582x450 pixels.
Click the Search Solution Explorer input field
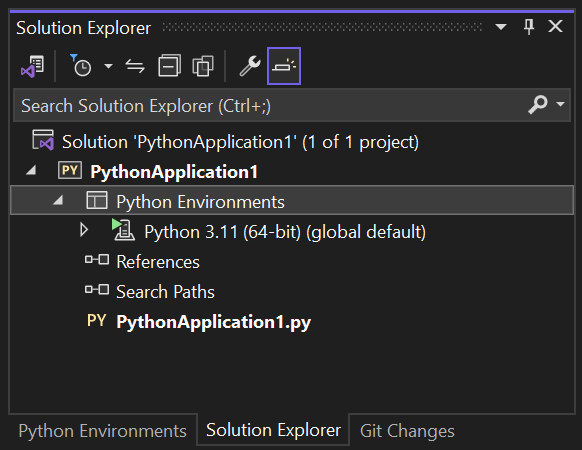271,105
